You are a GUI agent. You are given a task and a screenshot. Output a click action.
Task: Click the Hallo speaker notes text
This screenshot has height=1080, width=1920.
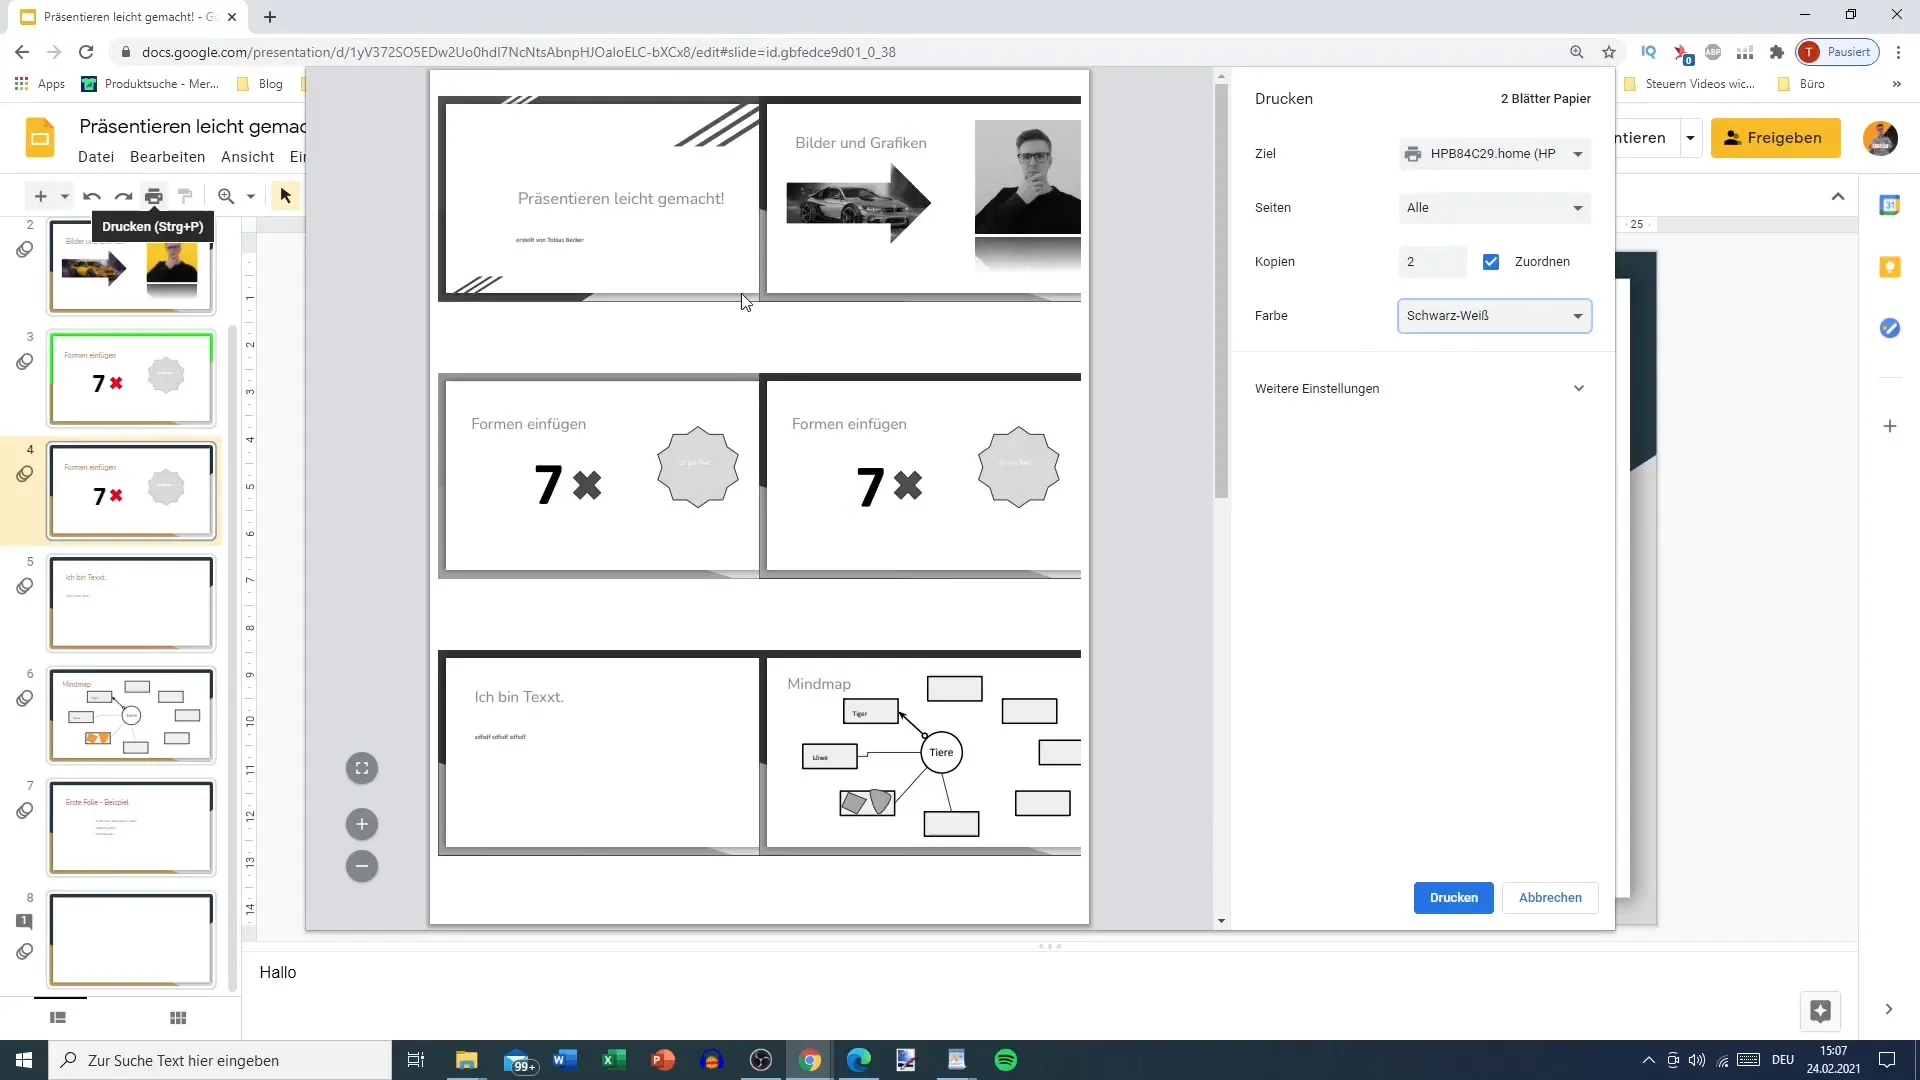[278, 972]
